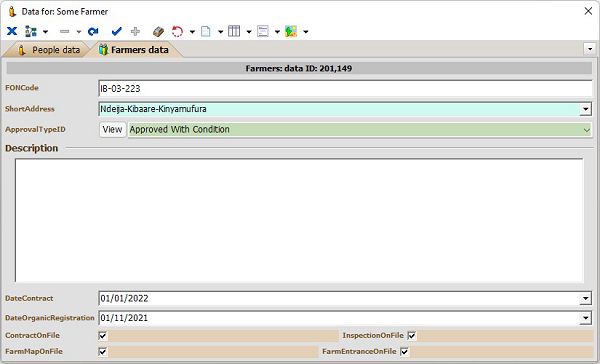The image size is (600, 364).
Task: Open the Approved With Condition combo box
Action: tap(360, 130)
